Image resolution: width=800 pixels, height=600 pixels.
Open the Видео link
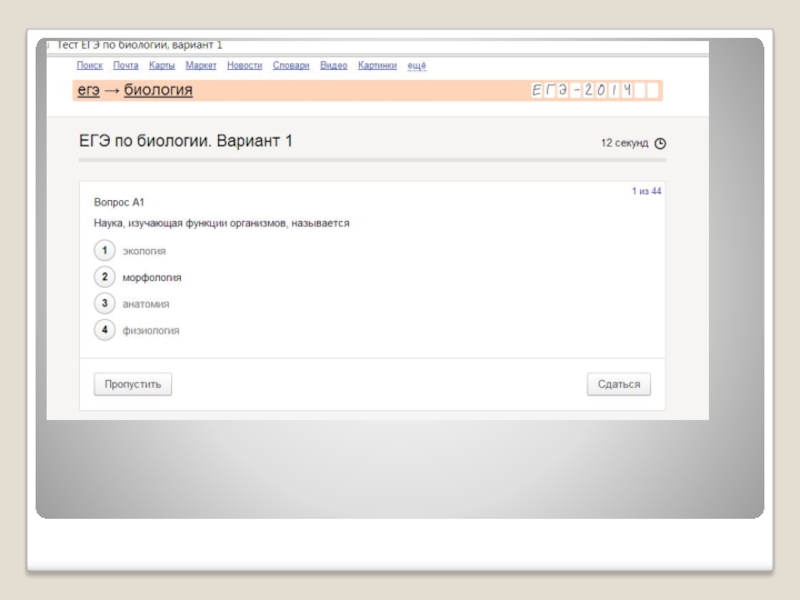[x=334, y=65]
